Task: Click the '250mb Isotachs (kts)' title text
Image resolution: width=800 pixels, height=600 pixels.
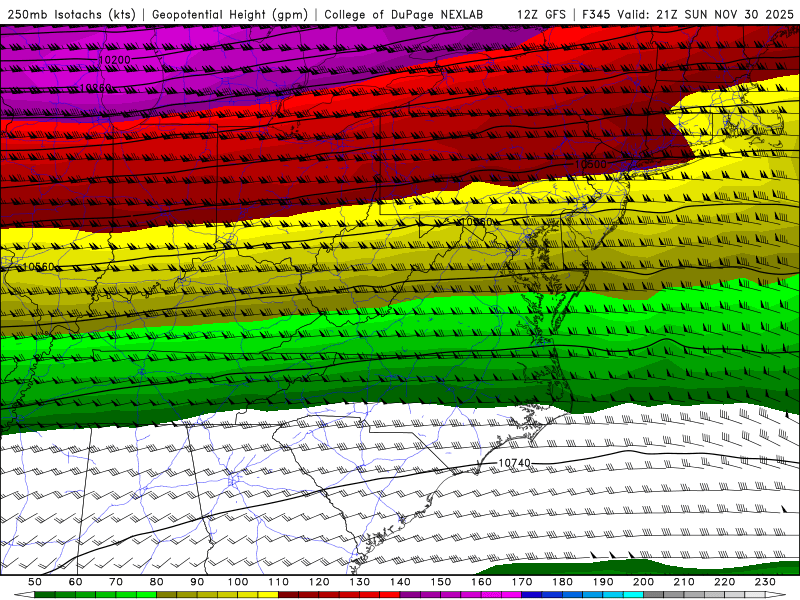Action: click(x=72, y=15)
